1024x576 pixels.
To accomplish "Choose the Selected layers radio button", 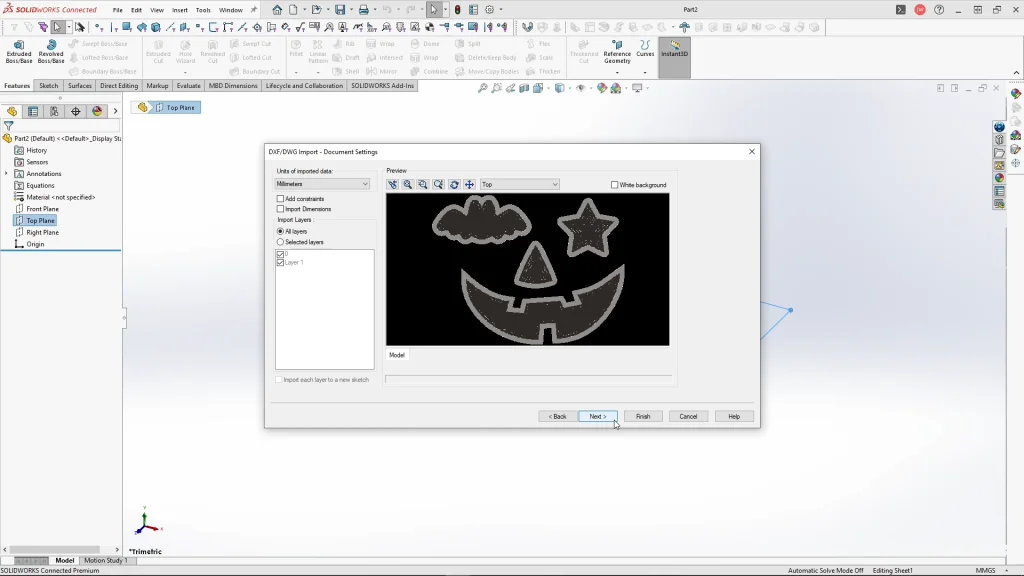I will [280, 242].
